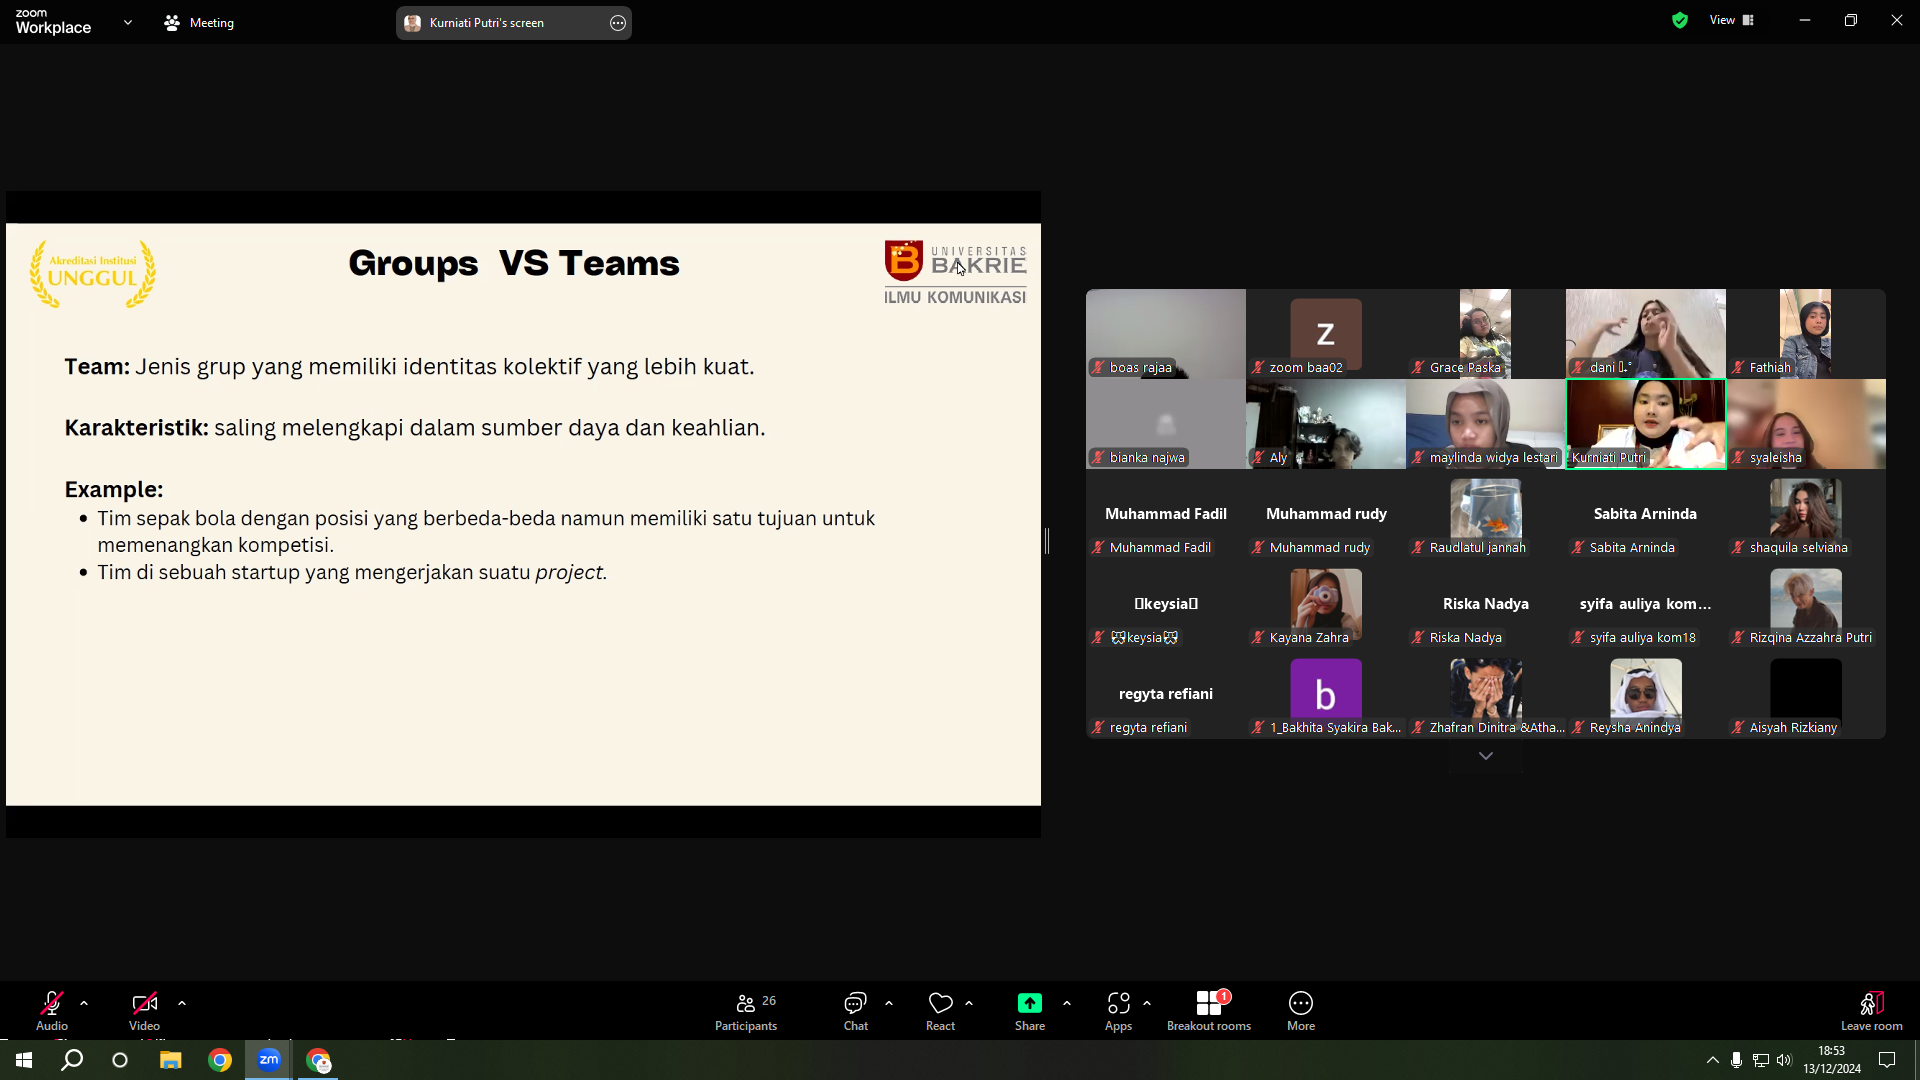Select Kurniati Putri's video tile
The height and width of the screenshot is (1080, 1920).
[x=1646, y=424]
